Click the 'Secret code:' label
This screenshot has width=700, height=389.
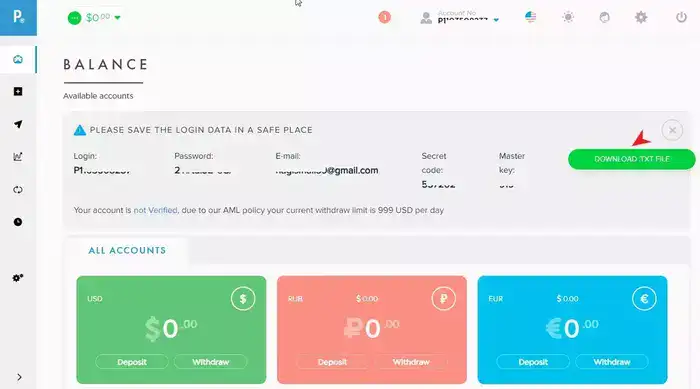(x=433, y=163)
